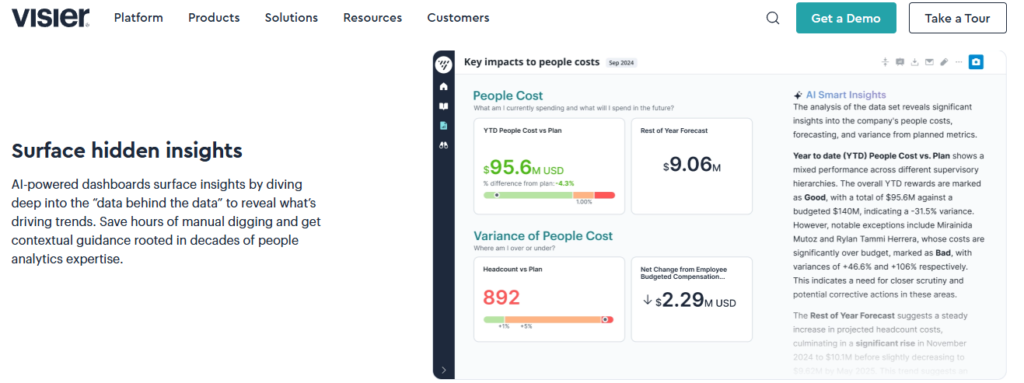Open the Net Change from Employee Budgeted Compensation card
1024x383 pixels.
[x=692, y=299]
